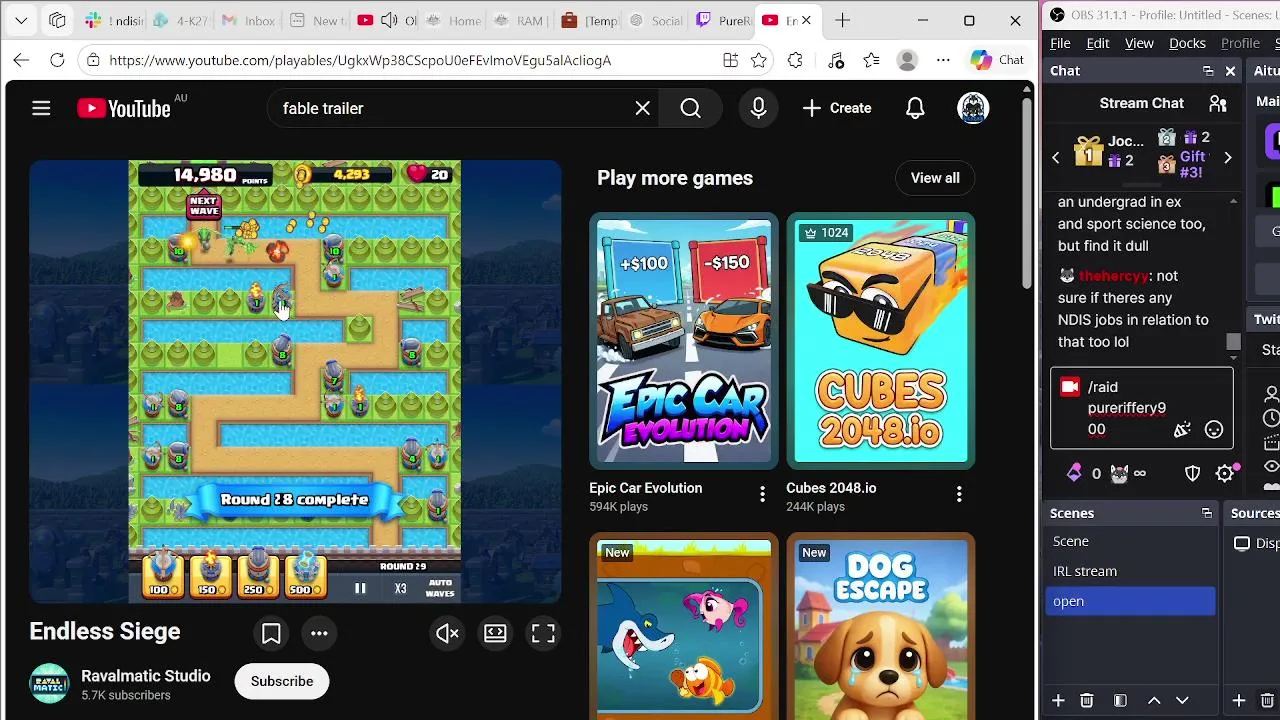Click the browser address bar URL
1280x720 pixels.
[360, 60]
